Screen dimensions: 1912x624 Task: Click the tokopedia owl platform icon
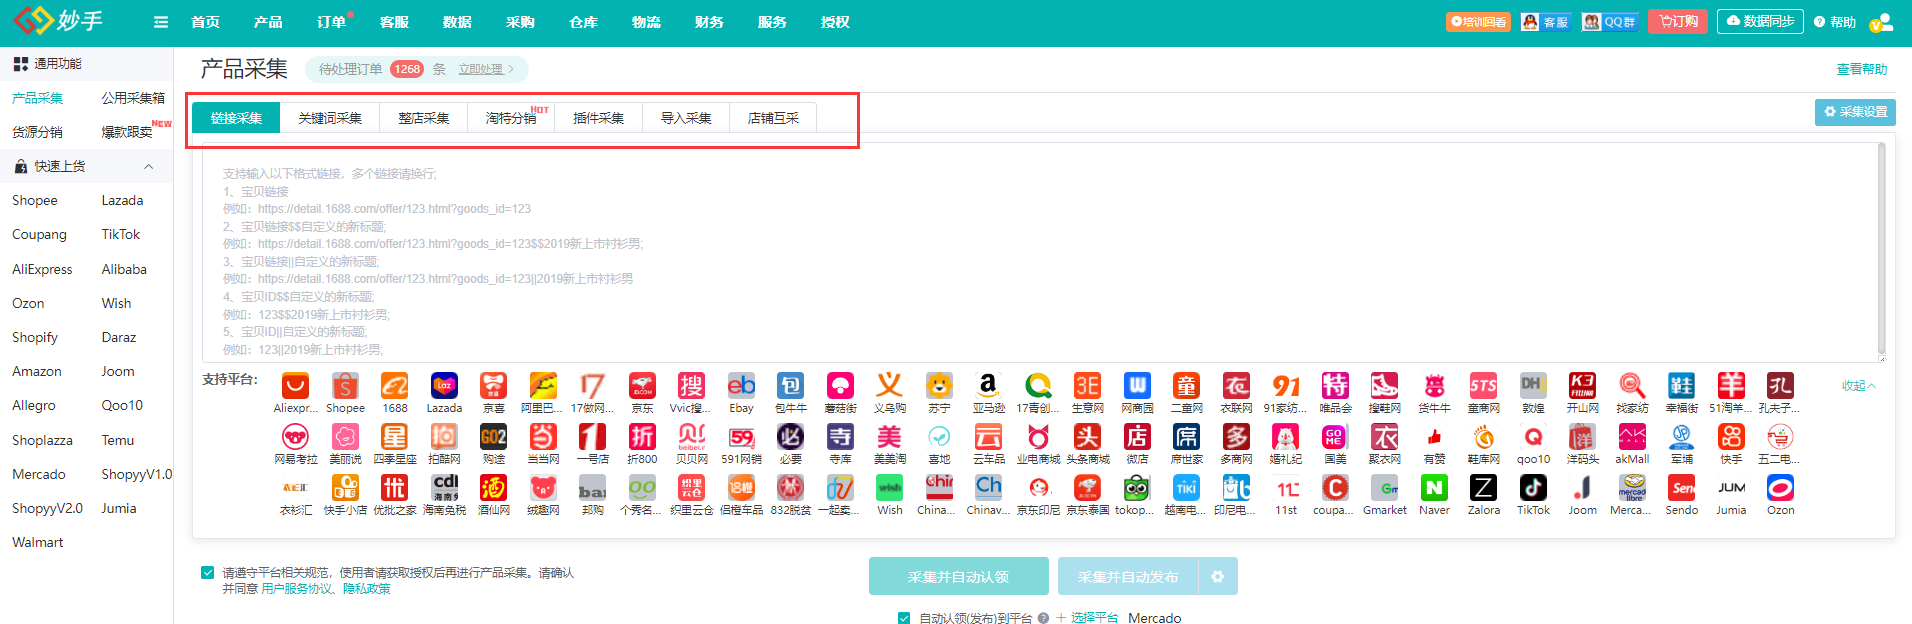[1137, 488]
